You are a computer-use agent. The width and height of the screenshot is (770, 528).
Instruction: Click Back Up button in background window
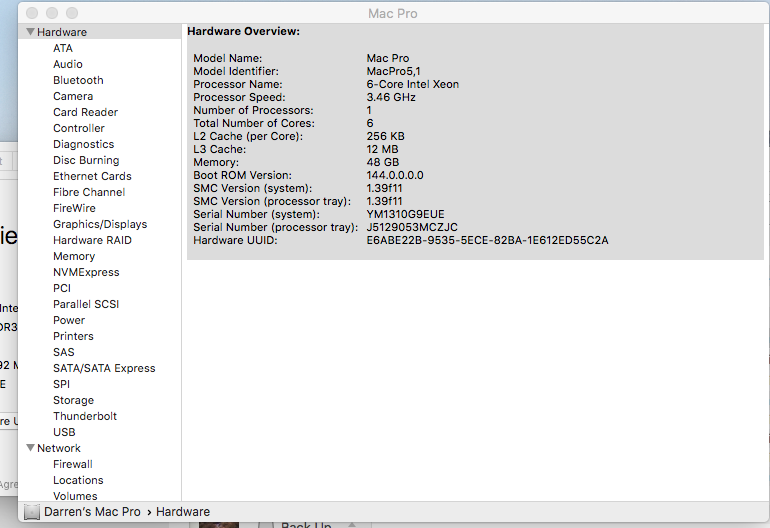click(305, 525)
